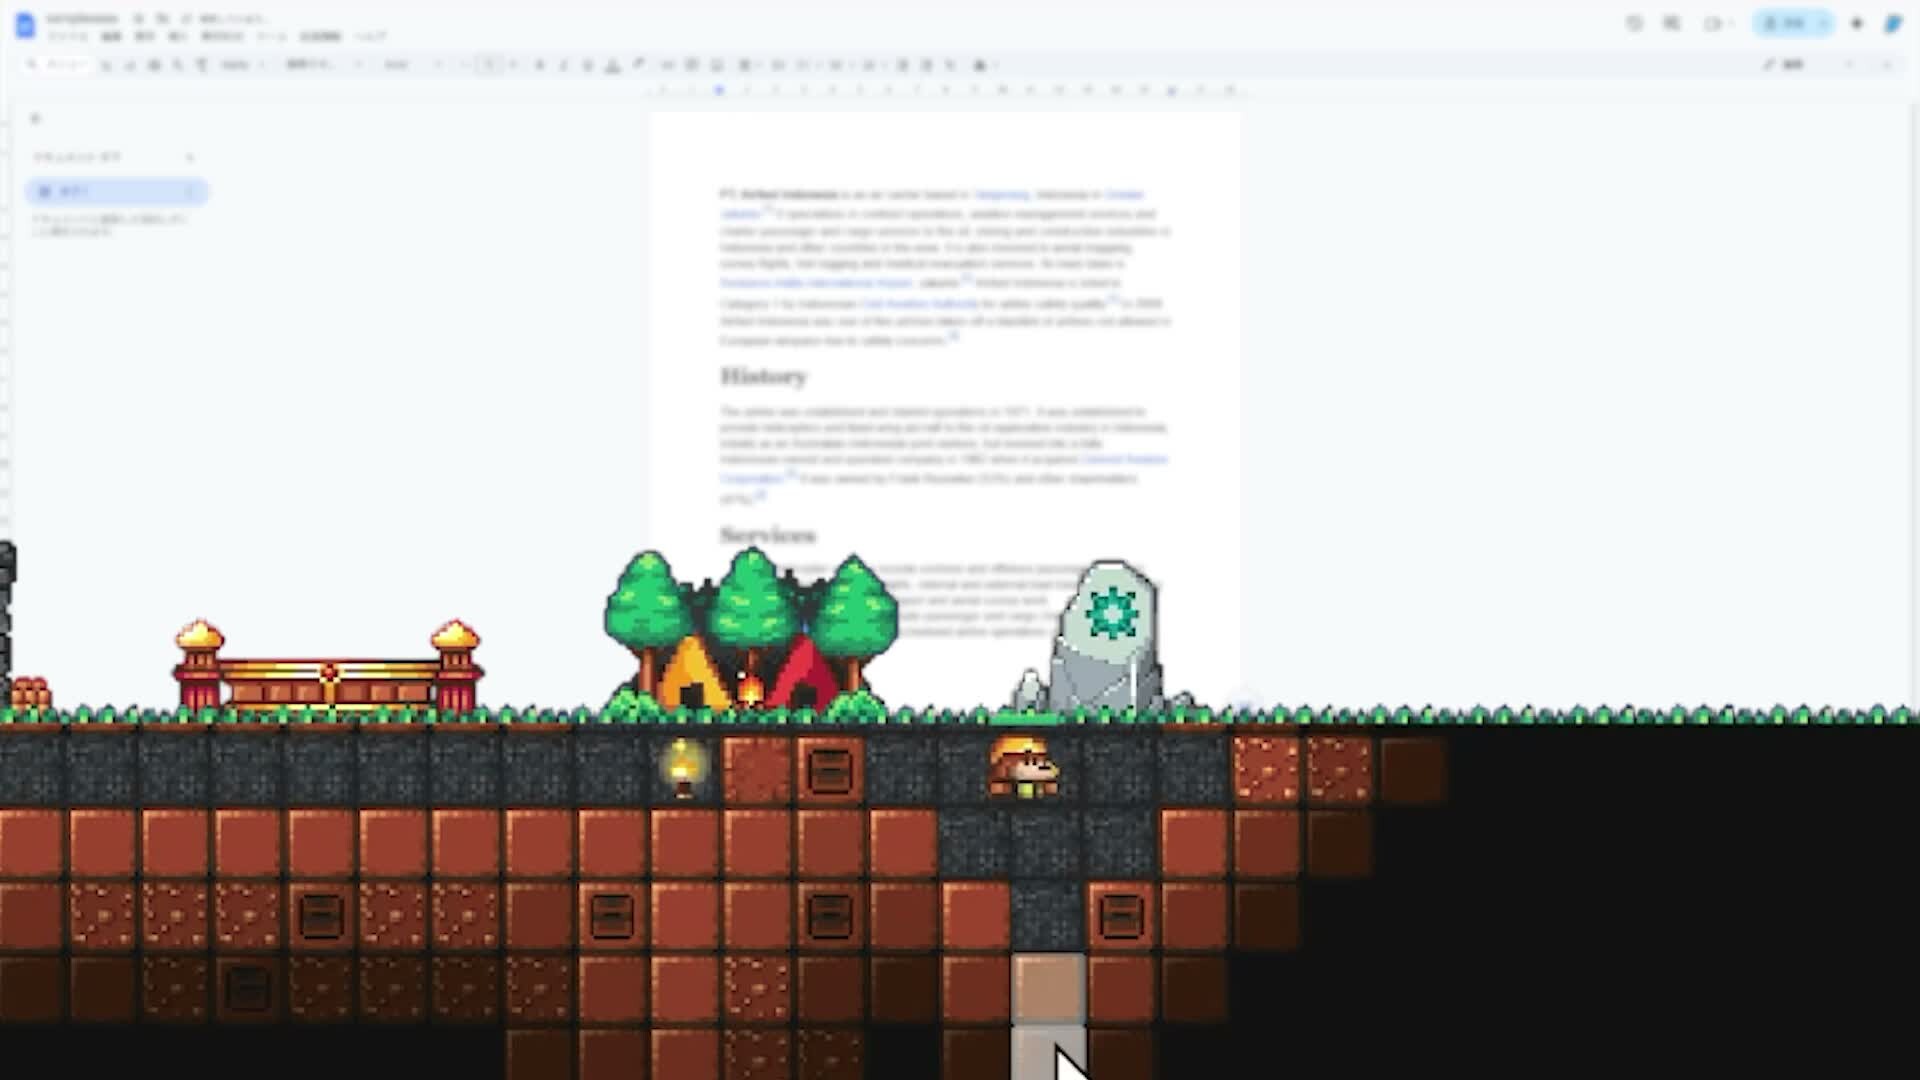1920x1080 pixels.
Task: Click the font size input field
Action: [x=489, y=65]
